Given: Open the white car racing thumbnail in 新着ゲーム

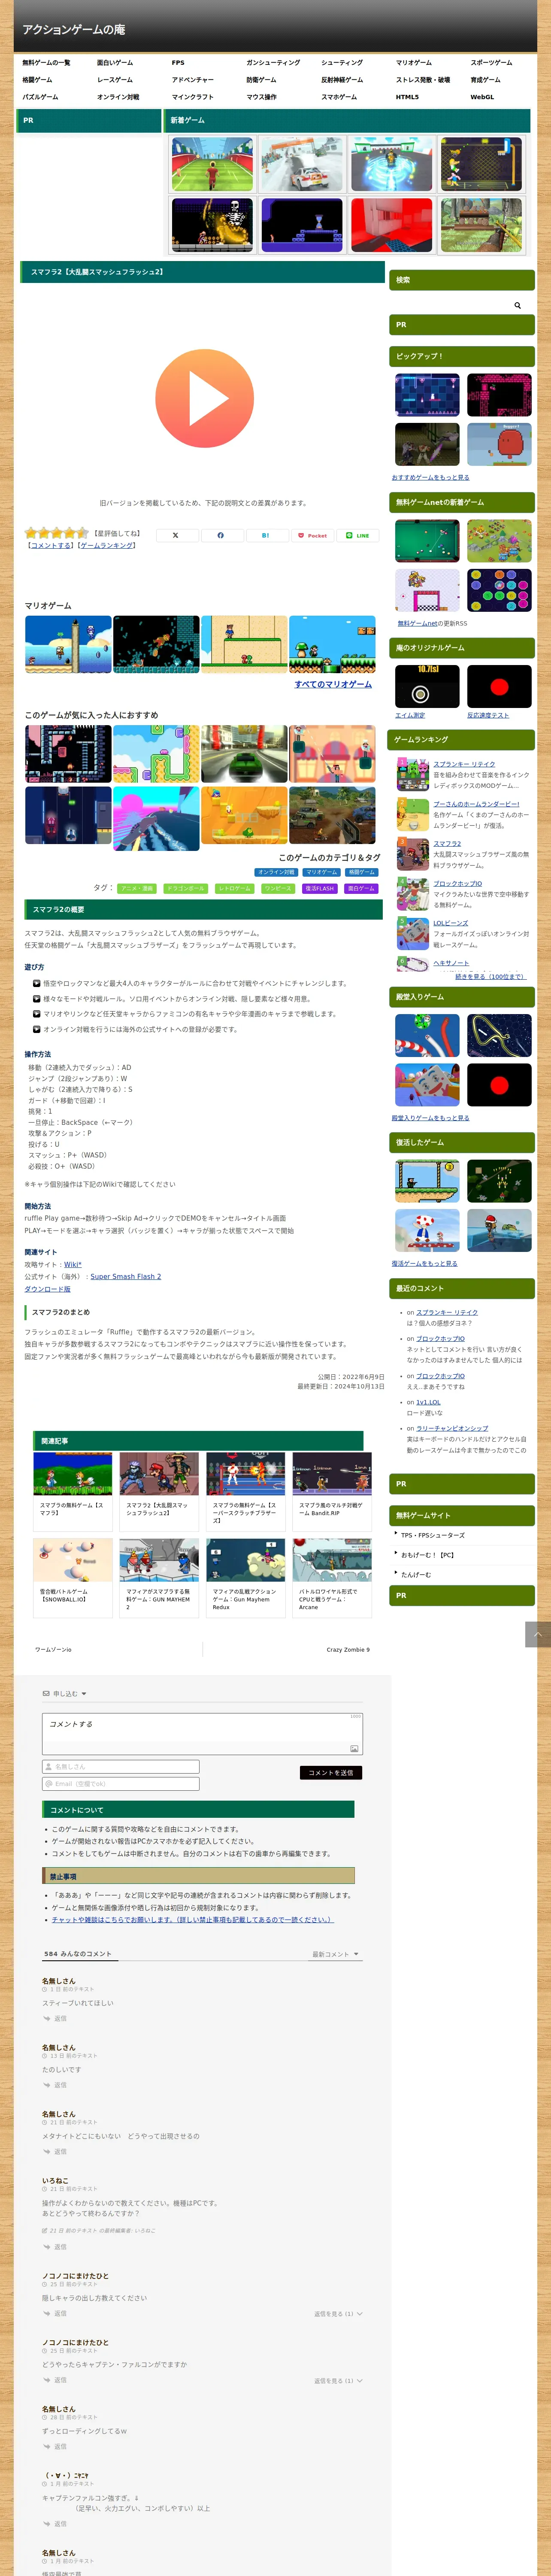Looking at the screenshot, I should coord(302,164).
